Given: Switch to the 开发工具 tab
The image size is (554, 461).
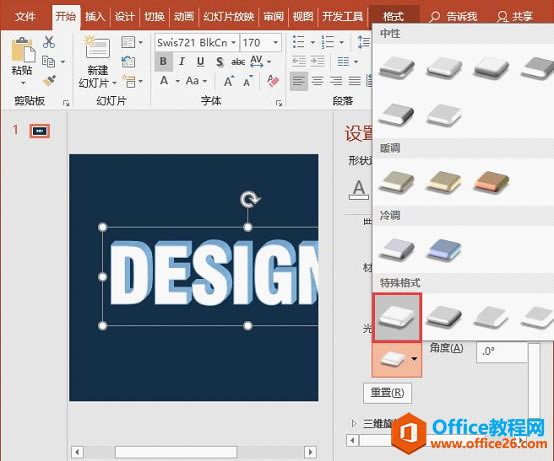Looking at the screenshot, I should coord(343,16).
